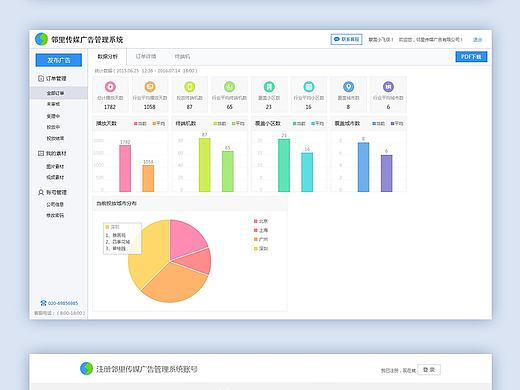Select 全部订单 in the sidebar
This screenshot has height=390, width=520.
click(59, 93)
